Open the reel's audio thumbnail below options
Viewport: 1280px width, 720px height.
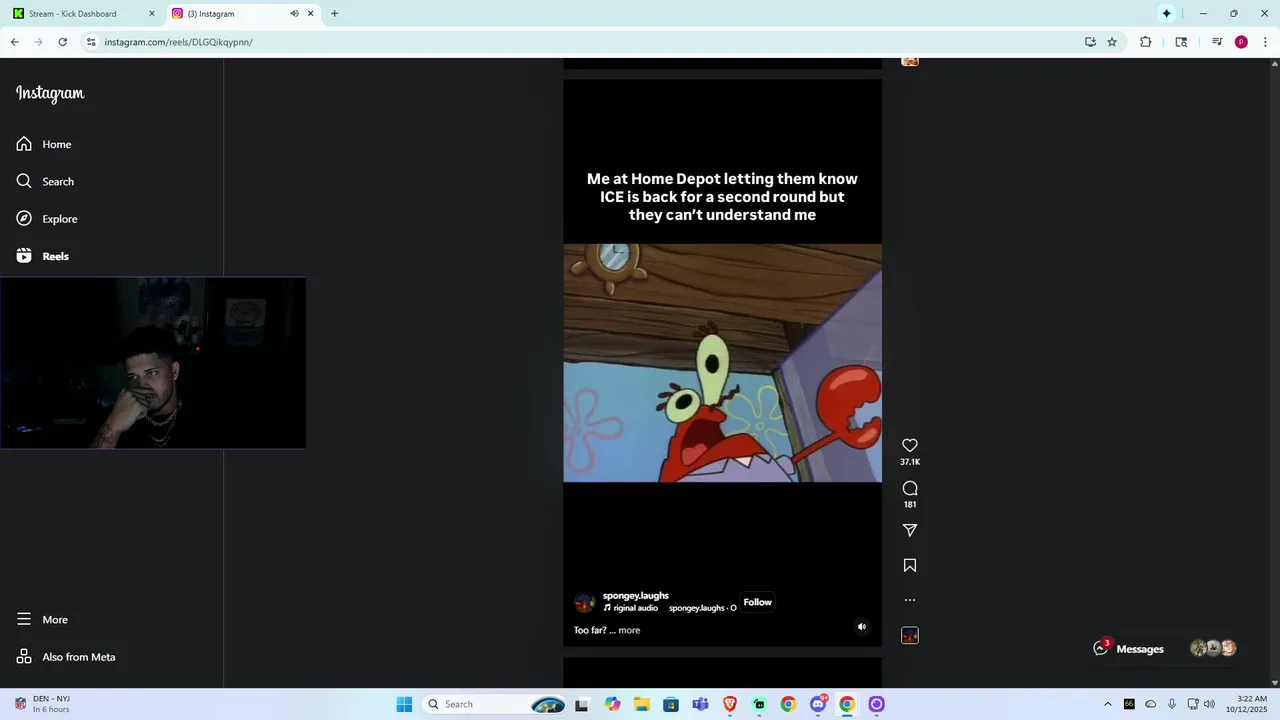pyautogui.click(x=910, y=635)
